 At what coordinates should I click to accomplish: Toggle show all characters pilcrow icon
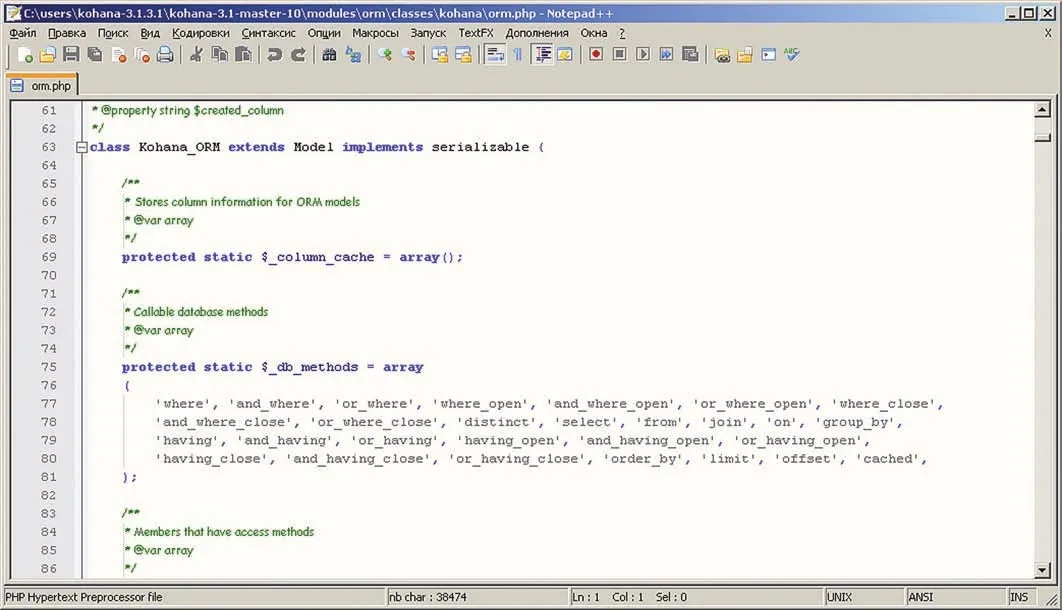(x=518, y=55)
